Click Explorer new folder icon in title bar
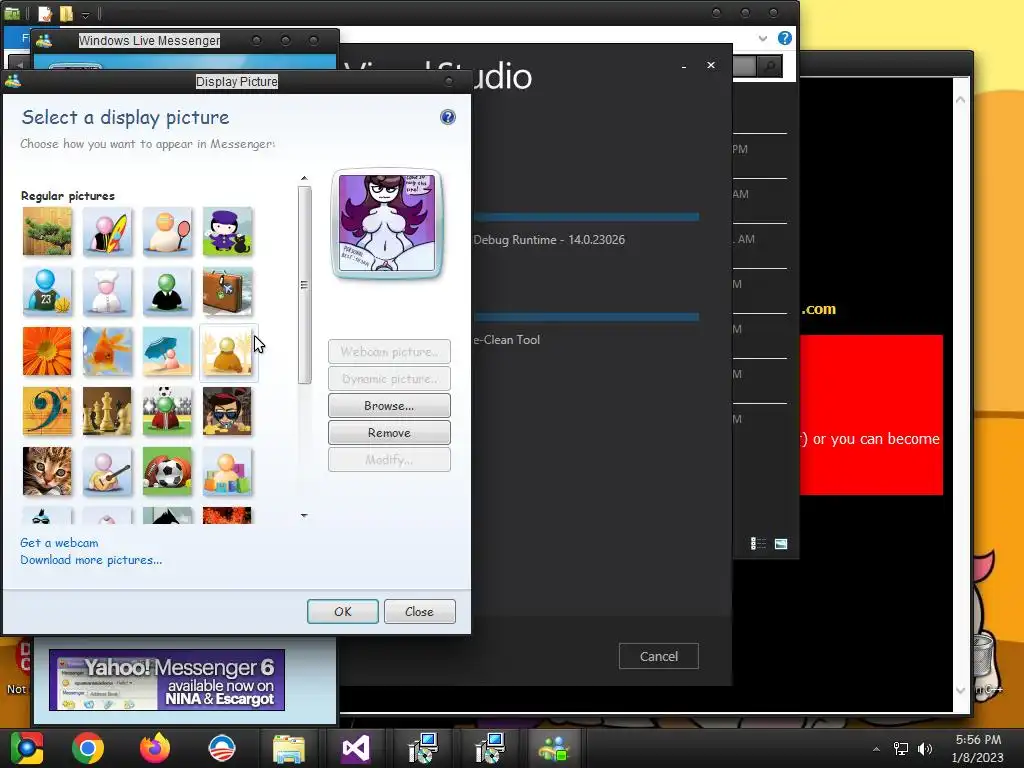1024x768 pixels. (x=67, y=14)
